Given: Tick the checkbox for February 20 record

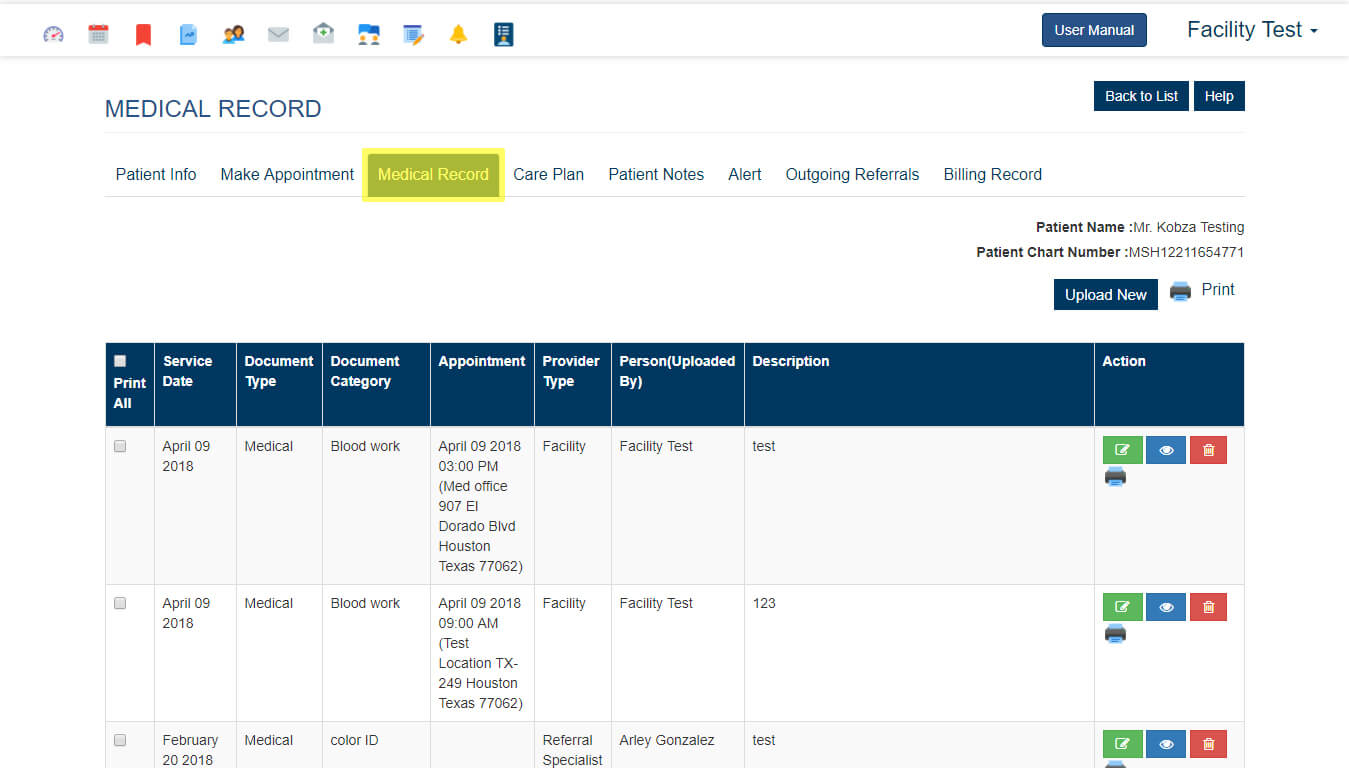Looking at the screenshot, I should pyautogui.click(x=120, y=741).
